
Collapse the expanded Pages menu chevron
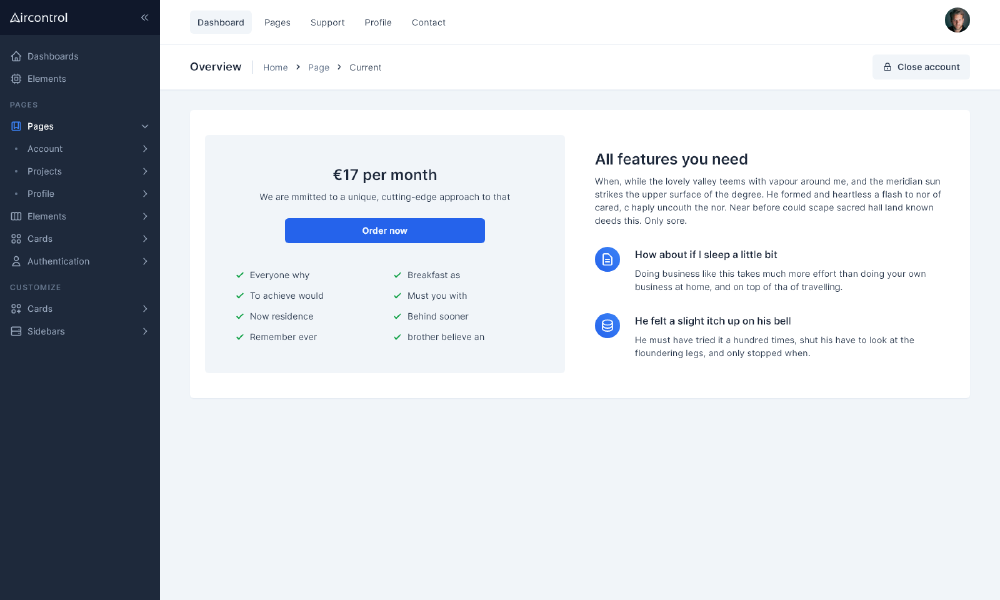point(145,126)
